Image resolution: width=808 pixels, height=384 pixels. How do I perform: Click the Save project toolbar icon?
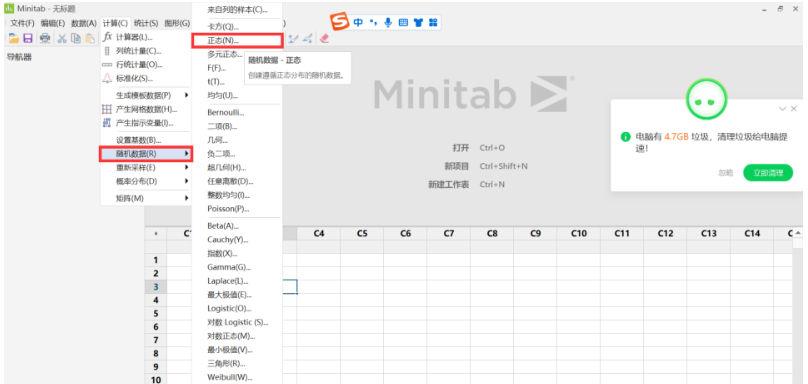pyautogui.click(x=28, y=38)
